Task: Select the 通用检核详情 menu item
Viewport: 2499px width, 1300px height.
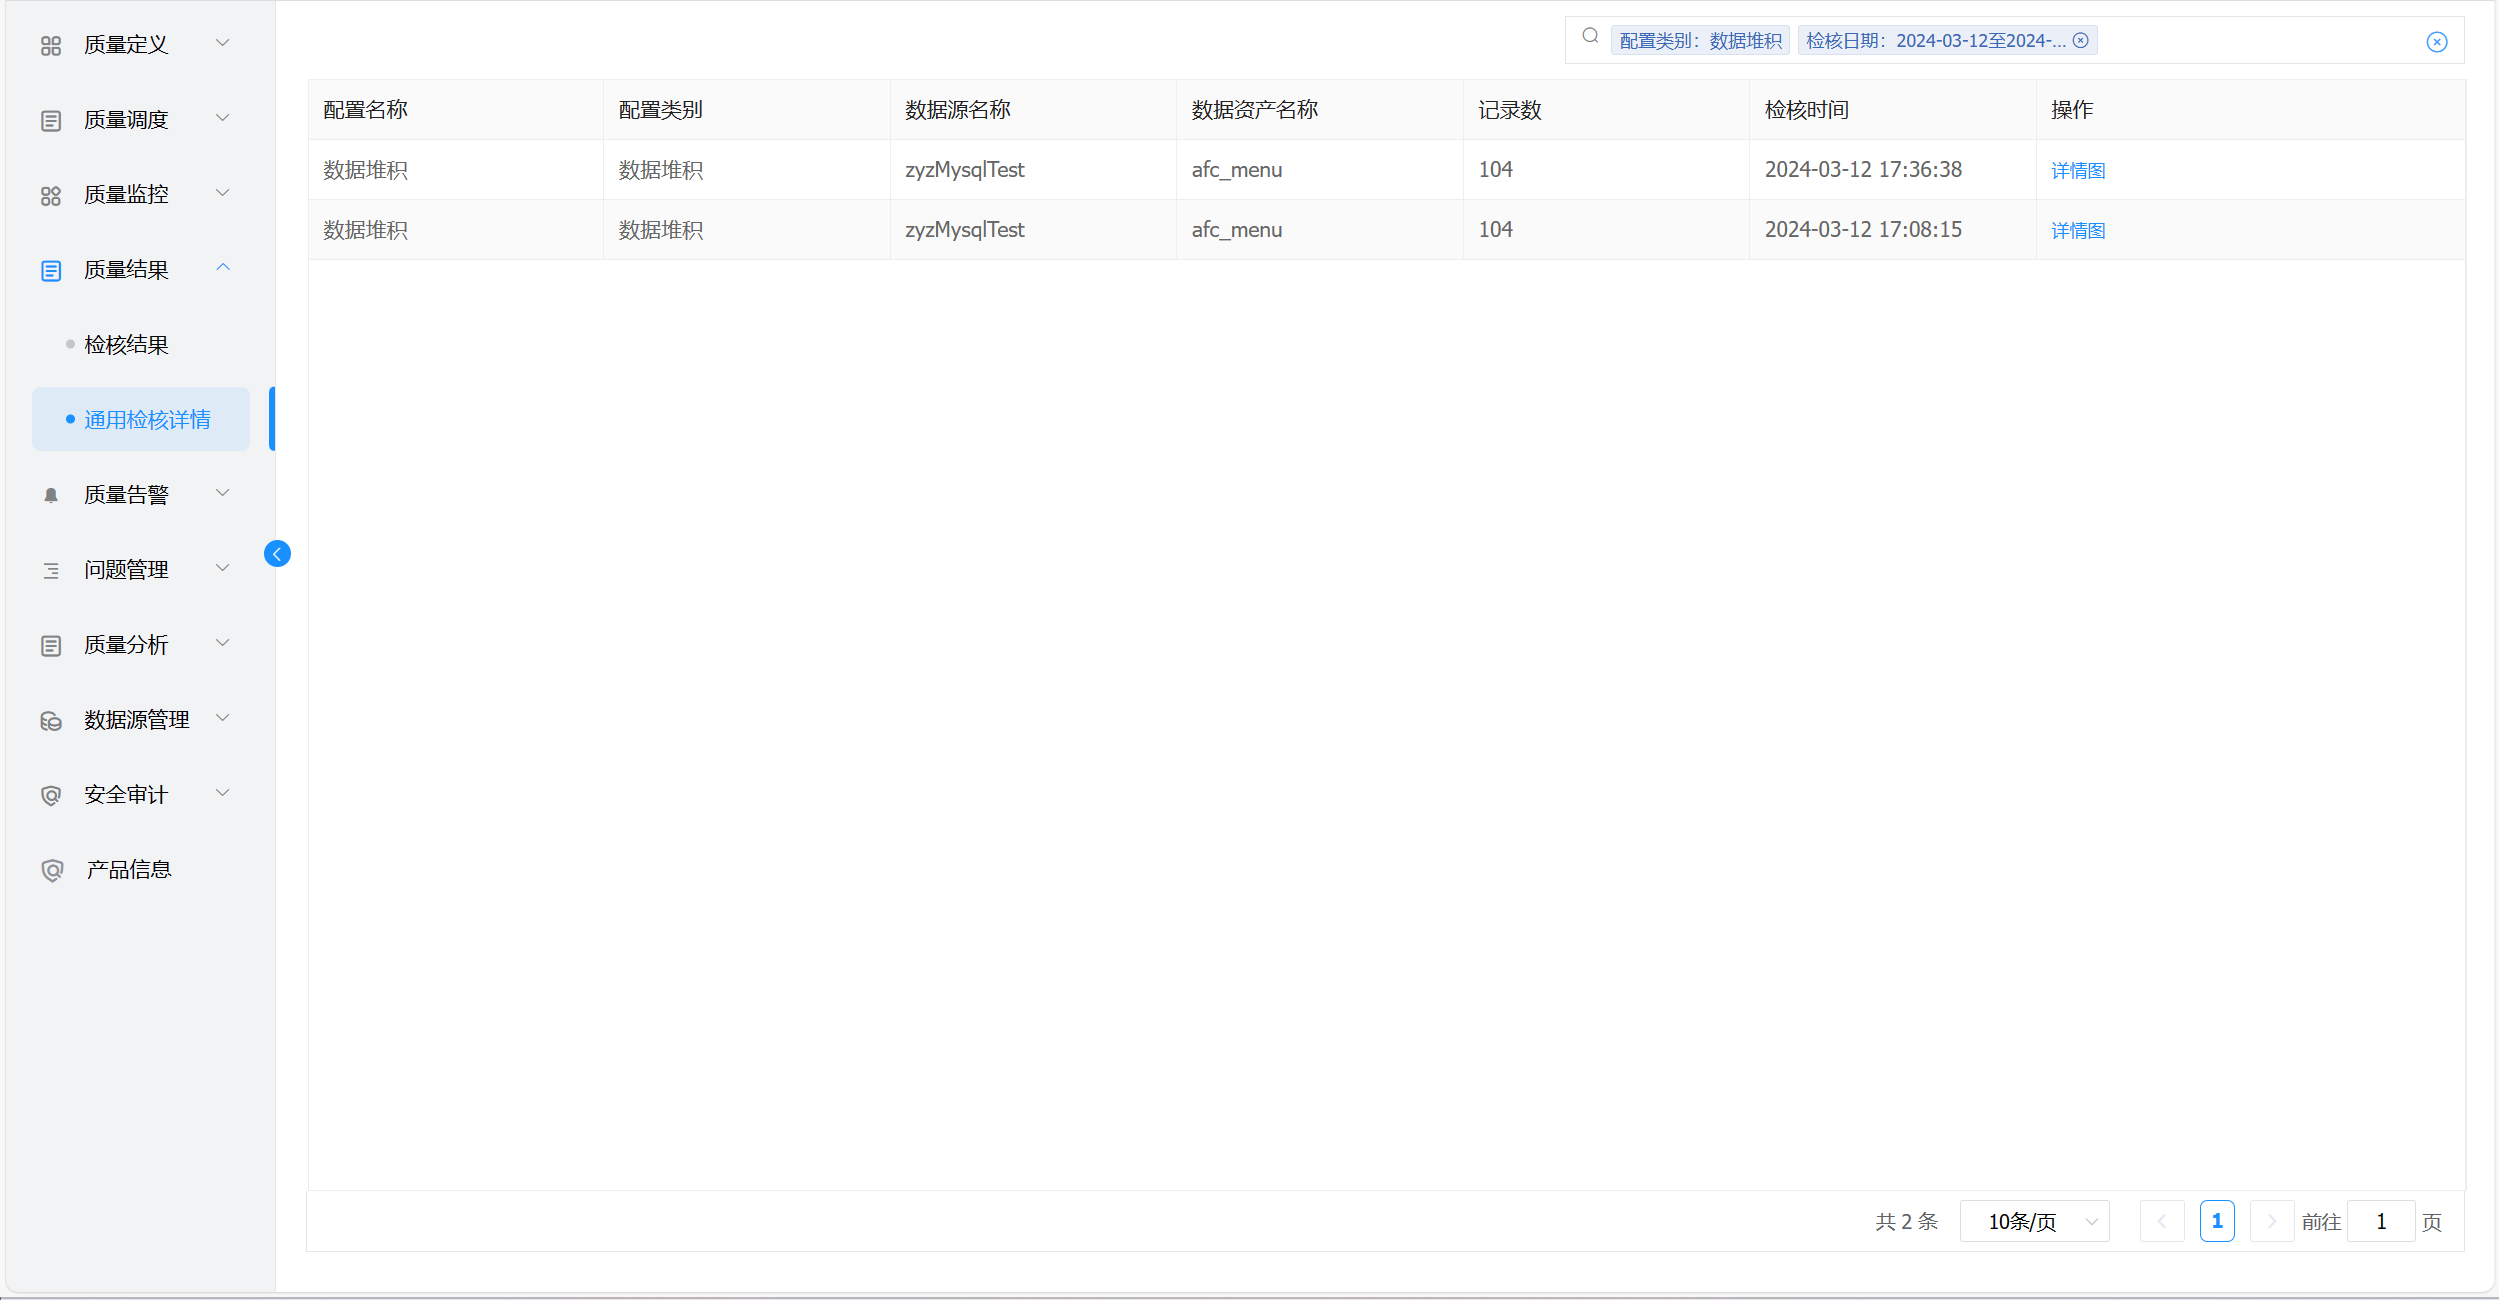Action: click(x=147, y=420)
